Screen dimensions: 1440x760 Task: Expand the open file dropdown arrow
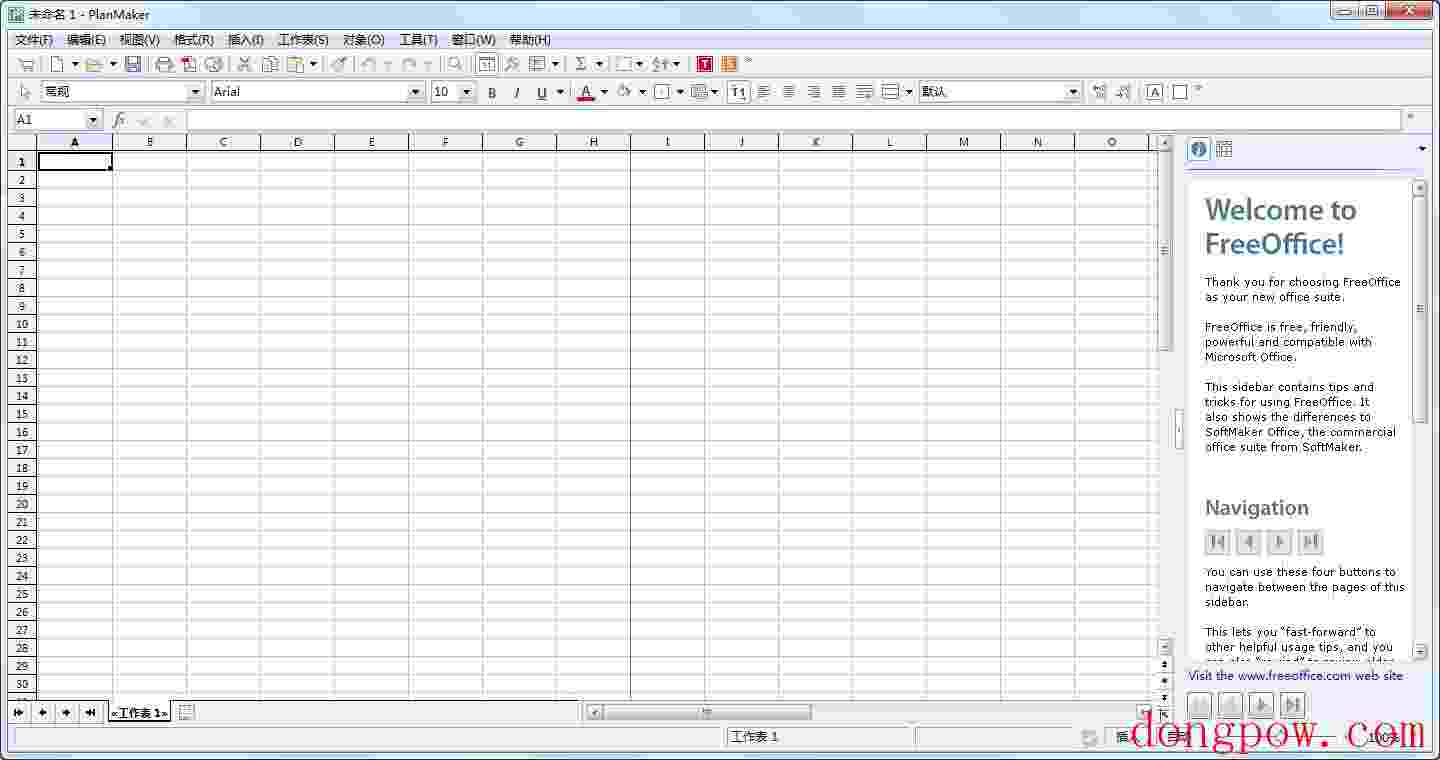pos(112,64)
